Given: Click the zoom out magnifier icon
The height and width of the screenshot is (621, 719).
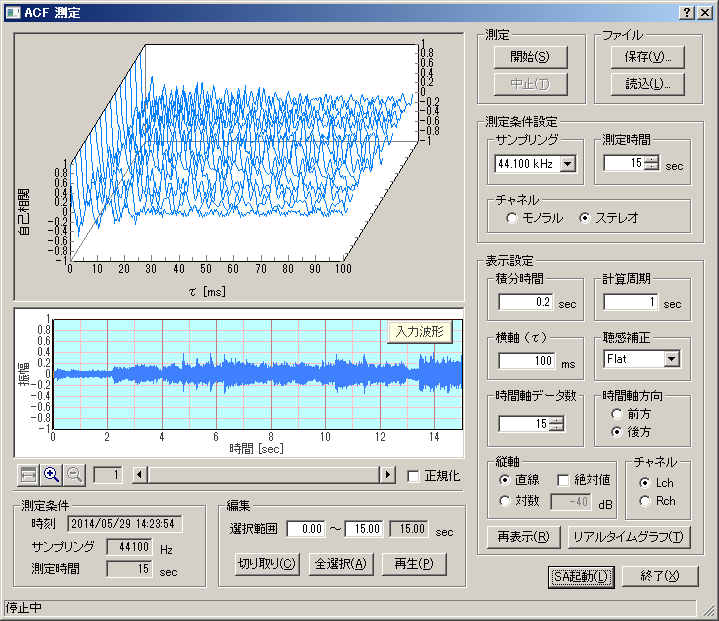Looking at the screenshot, I should (x=75, y=475).
